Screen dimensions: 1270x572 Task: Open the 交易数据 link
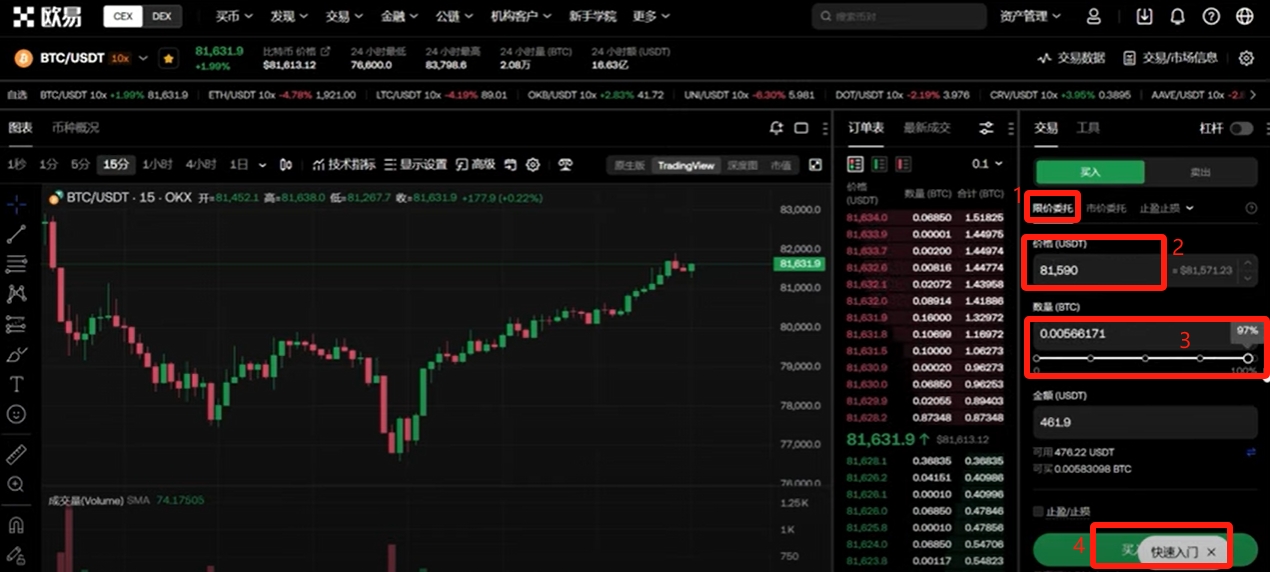pyautogui.click(x=1072, y=58)
